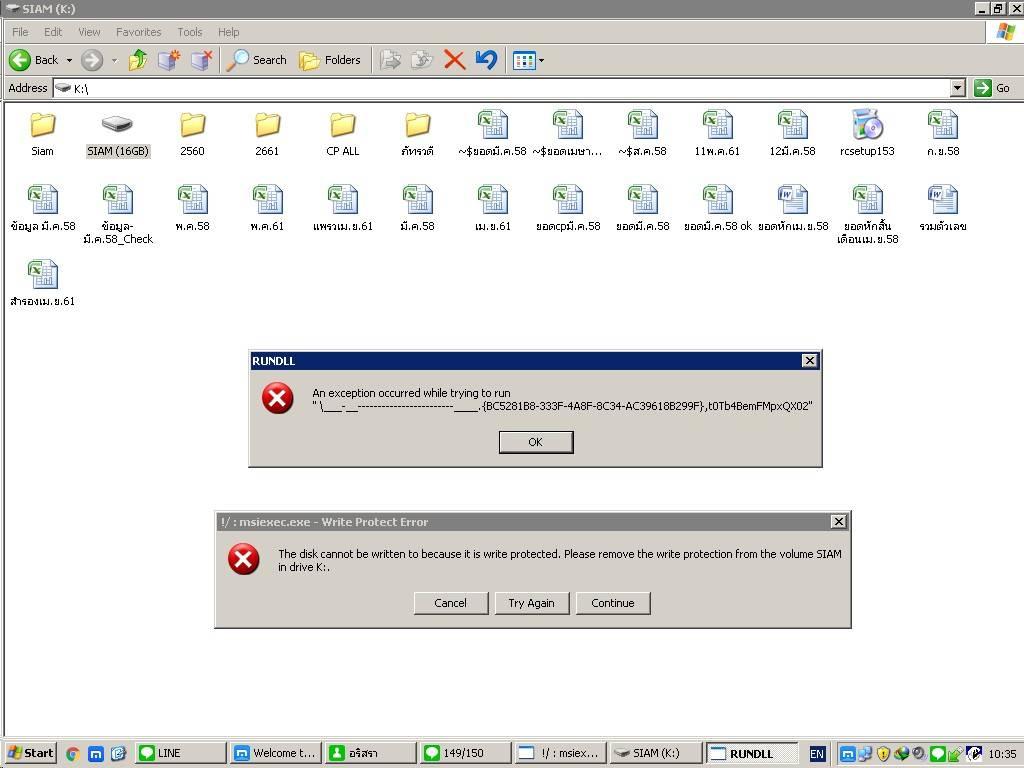This screenshot has width=1024, height=768.
Task: Click Cancel in Write Protect Error dialog
Action: (451, 603)
